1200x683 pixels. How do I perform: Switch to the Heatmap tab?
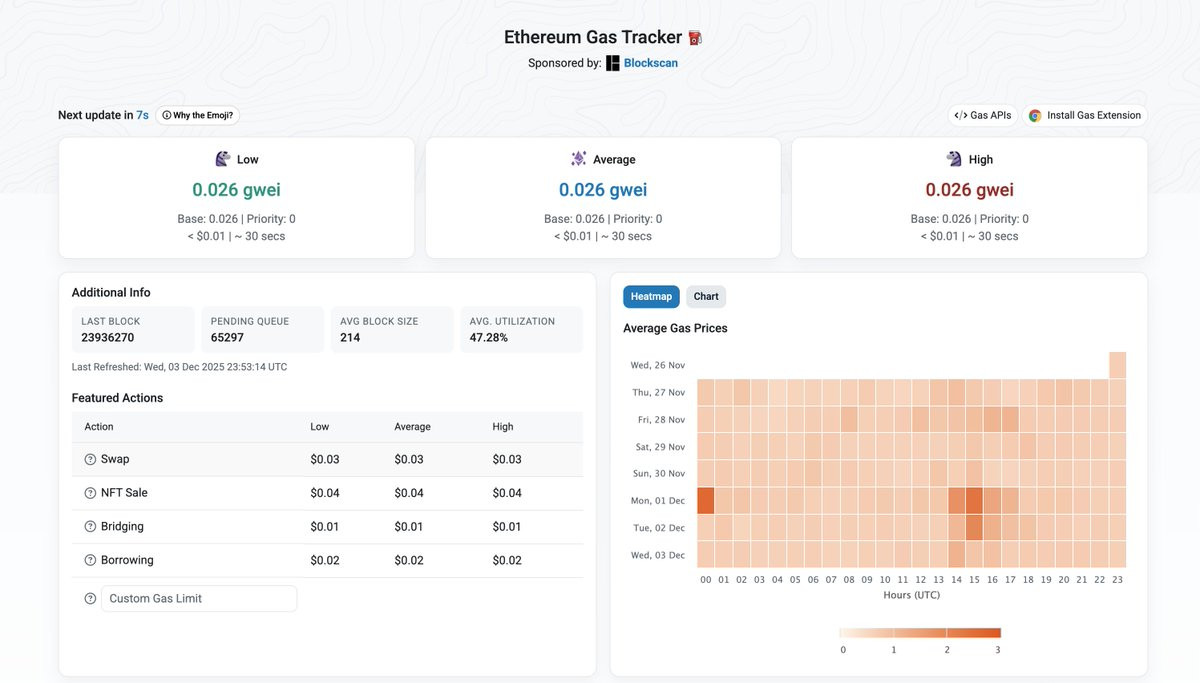(651, 296)
